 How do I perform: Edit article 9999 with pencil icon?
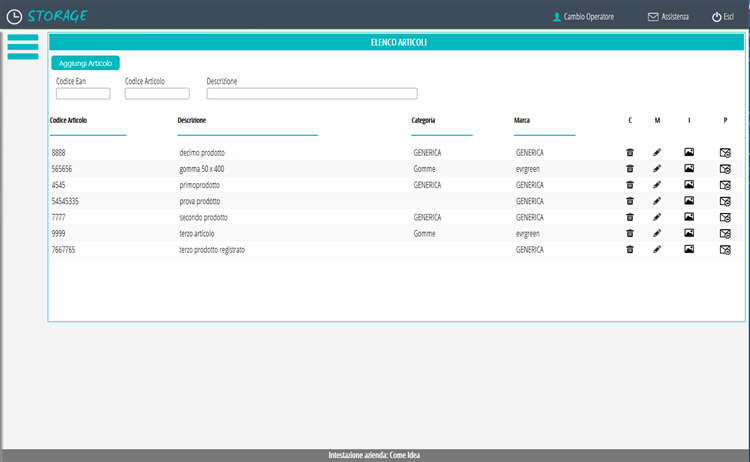pyautogui.click(x=657, y=234)
